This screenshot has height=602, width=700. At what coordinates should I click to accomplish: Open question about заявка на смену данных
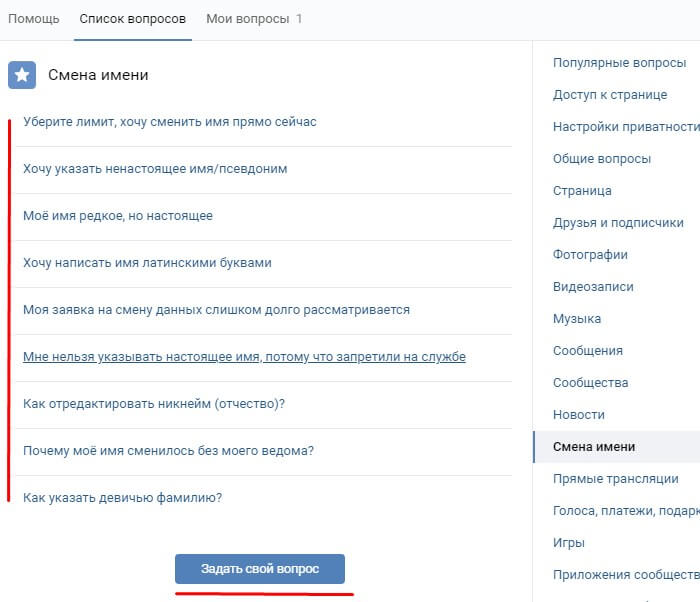coord(216,309)
